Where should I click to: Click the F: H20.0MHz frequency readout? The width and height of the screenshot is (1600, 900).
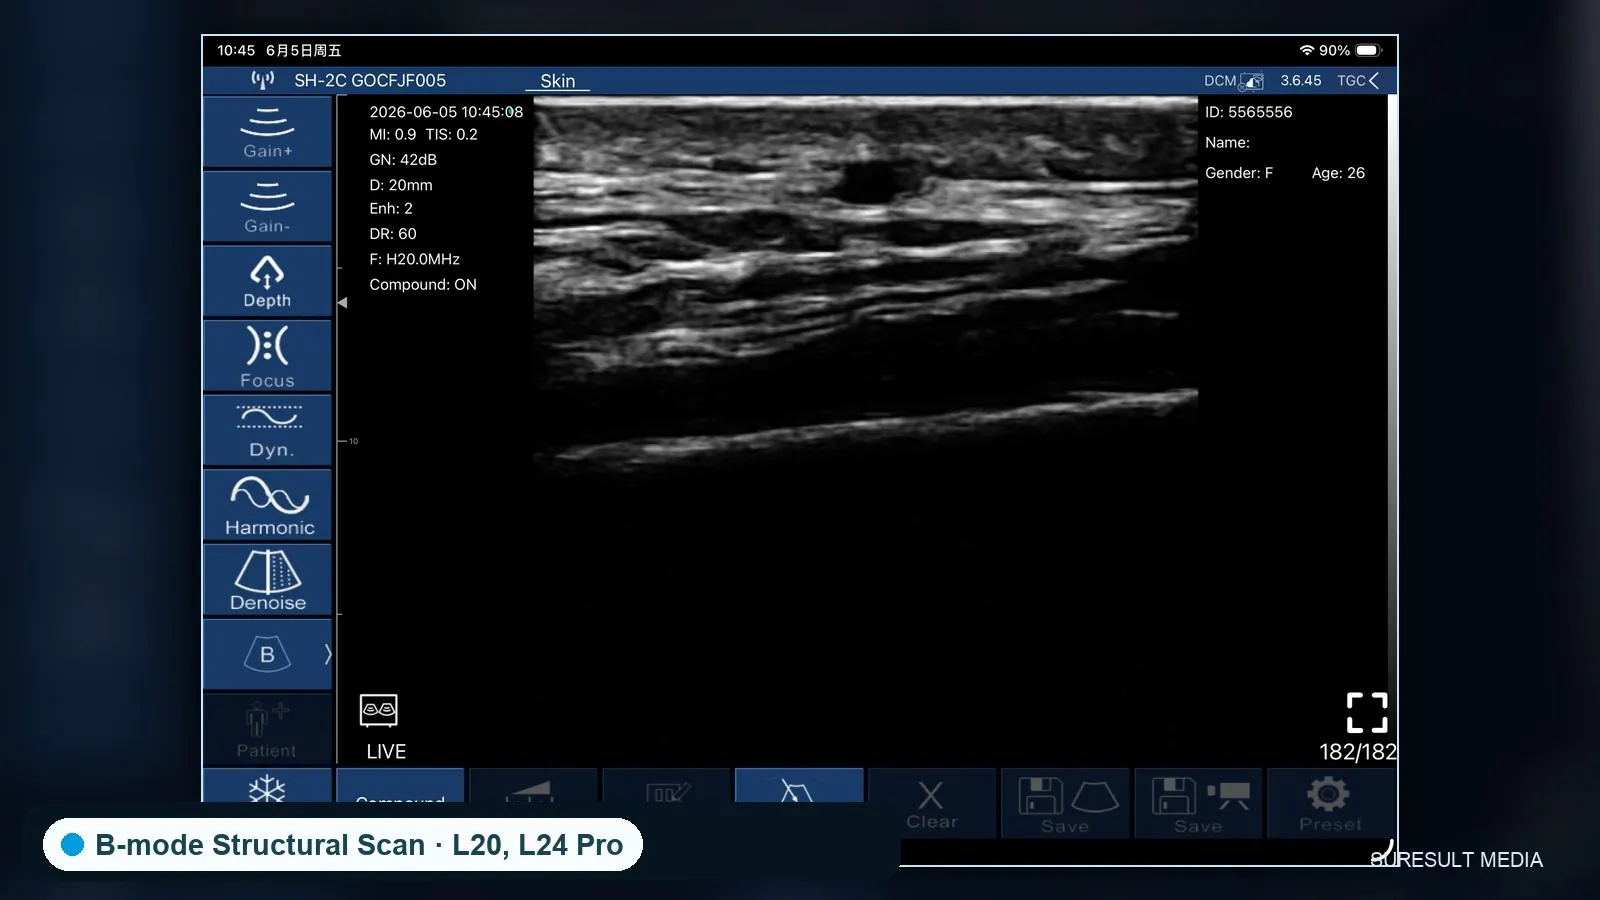[x=414, y=259]
